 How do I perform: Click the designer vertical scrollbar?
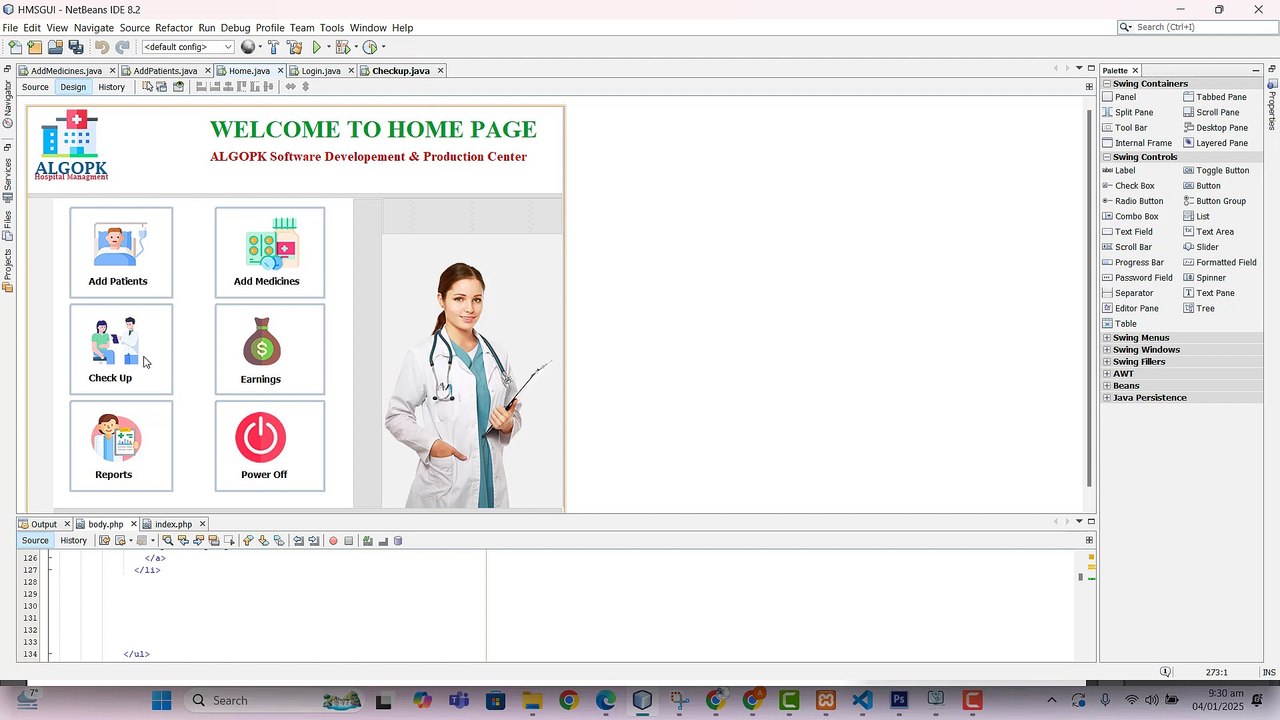1089,297
